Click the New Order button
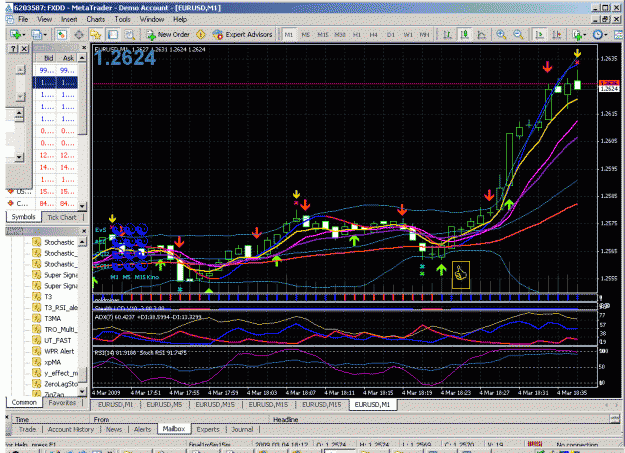The height and width of the screenshot is (453, 625). click(168, 35)
